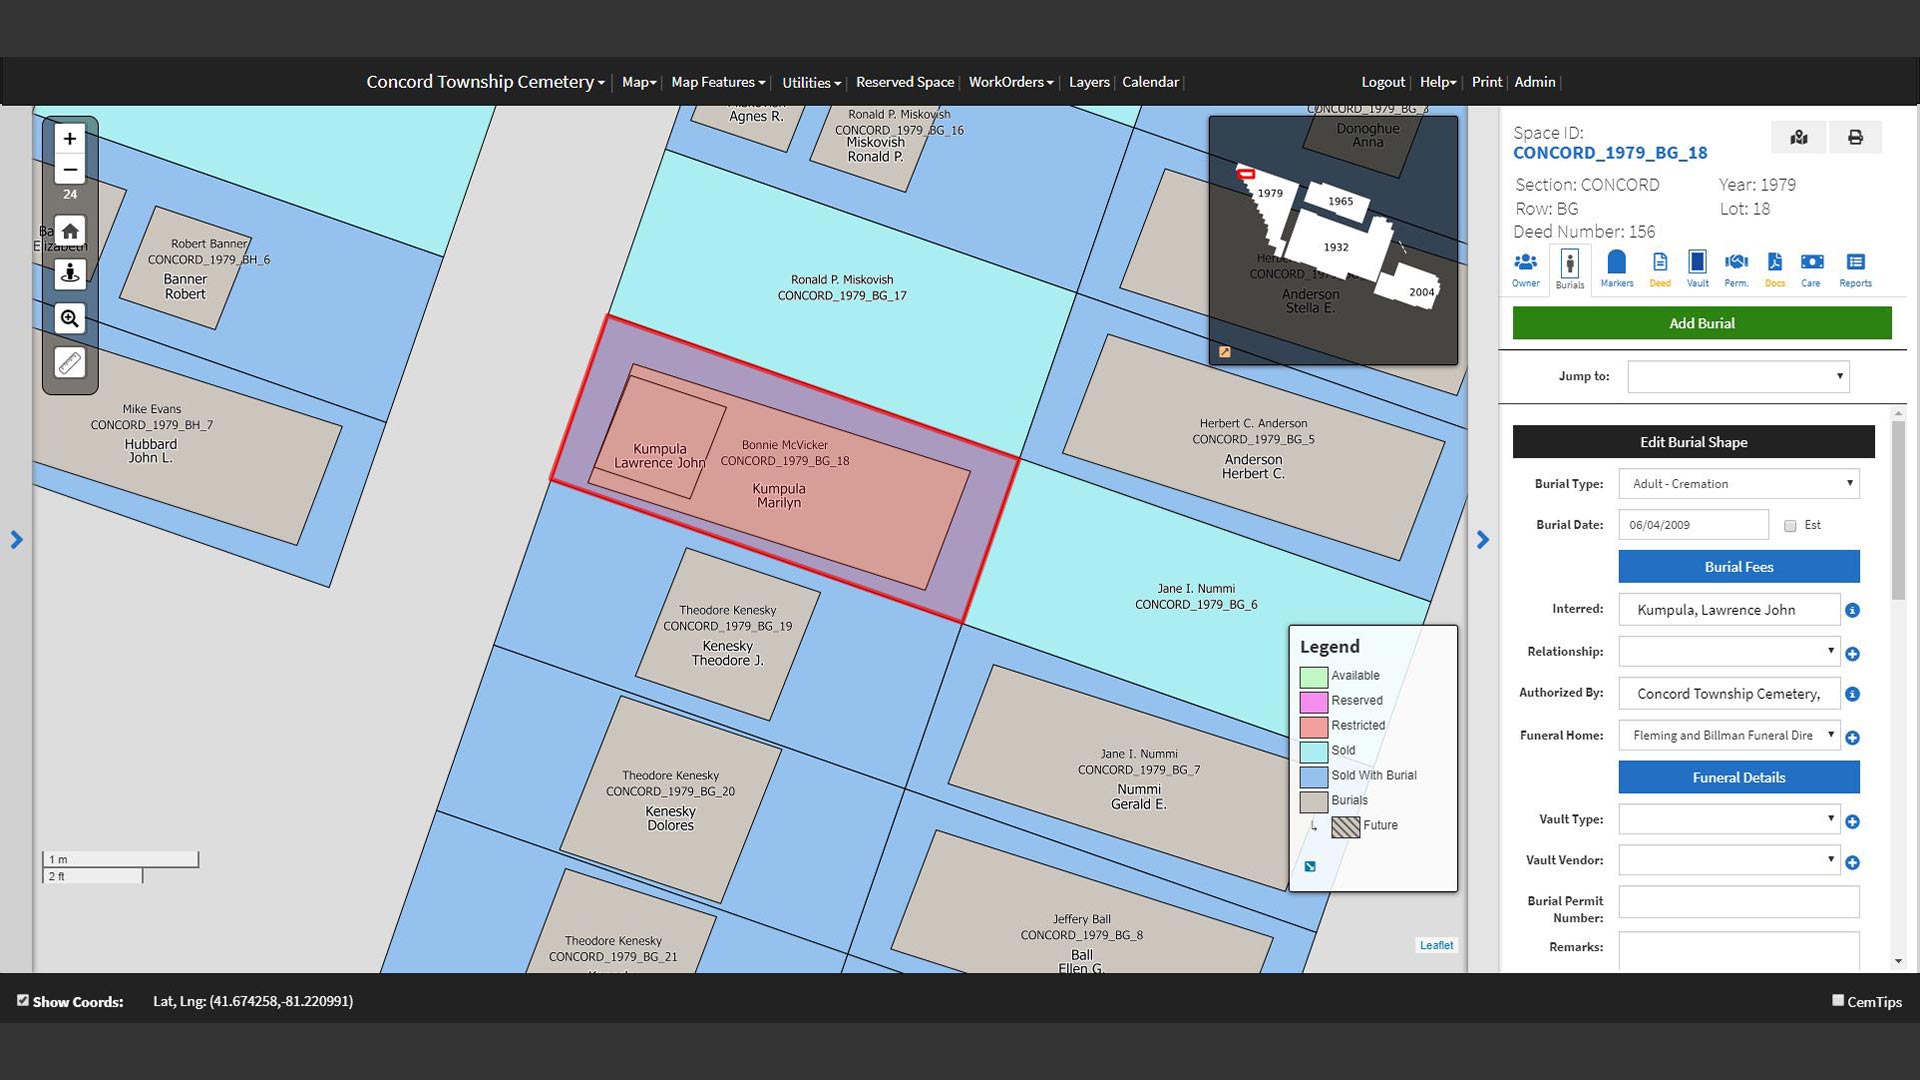Open the Relationship dropdown
The height and width of the screenshot is (1080, 1920).
1729,651
